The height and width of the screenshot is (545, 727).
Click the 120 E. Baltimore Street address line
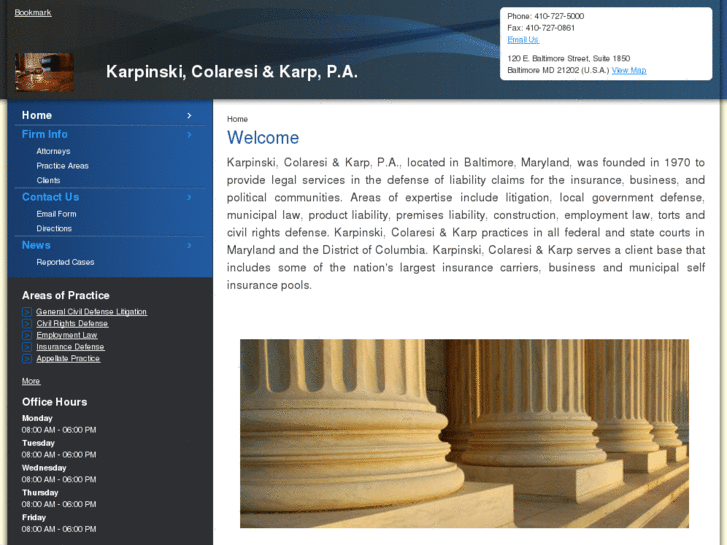(x=568, y=58)
